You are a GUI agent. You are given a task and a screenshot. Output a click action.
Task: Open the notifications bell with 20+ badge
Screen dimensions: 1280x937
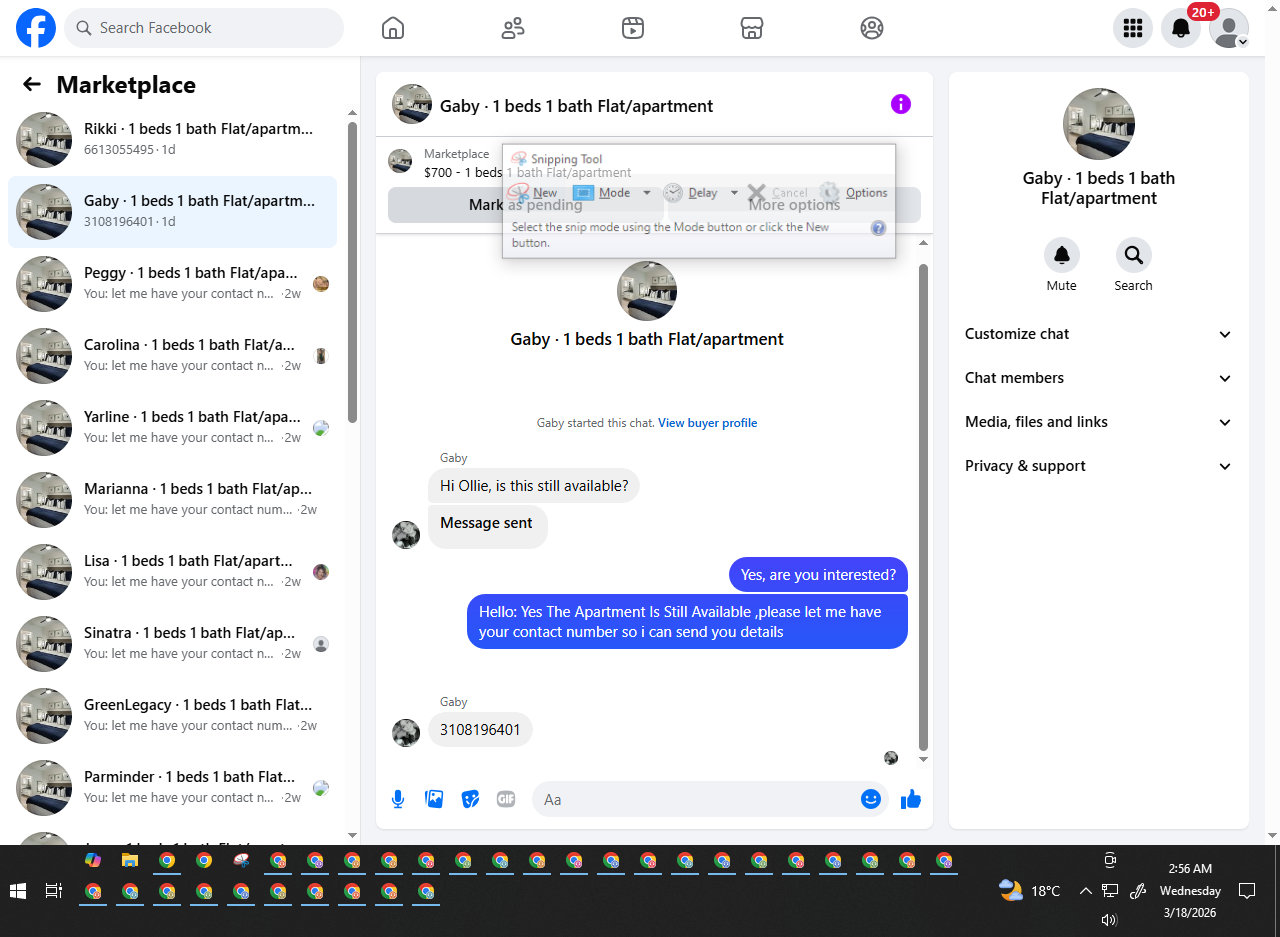(1181, 28)
